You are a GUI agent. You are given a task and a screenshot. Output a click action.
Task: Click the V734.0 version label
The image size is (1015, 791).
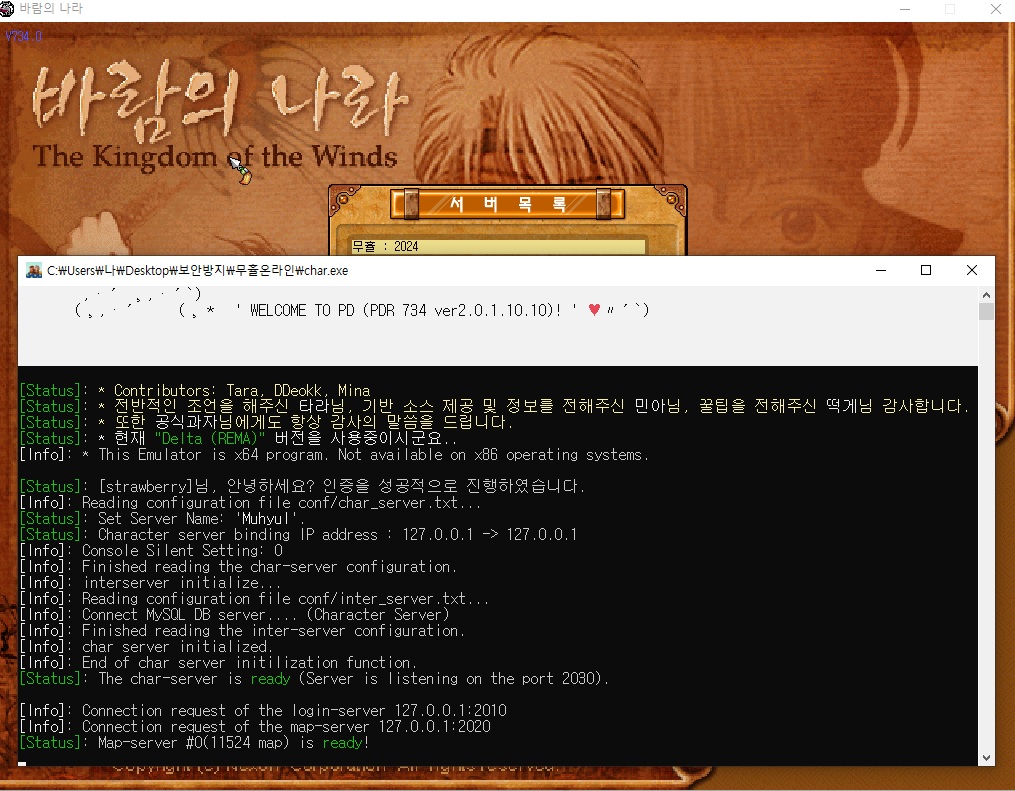[23, 36]
